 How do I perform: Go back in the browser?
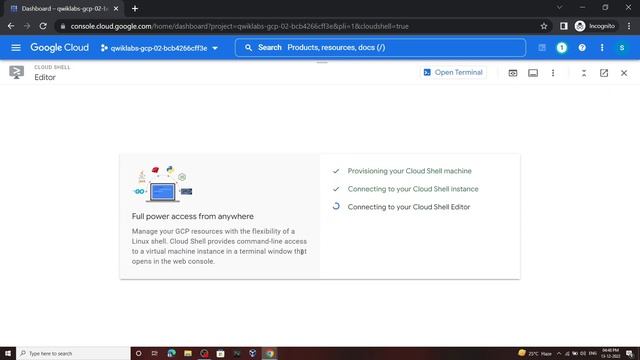(11, 26)
